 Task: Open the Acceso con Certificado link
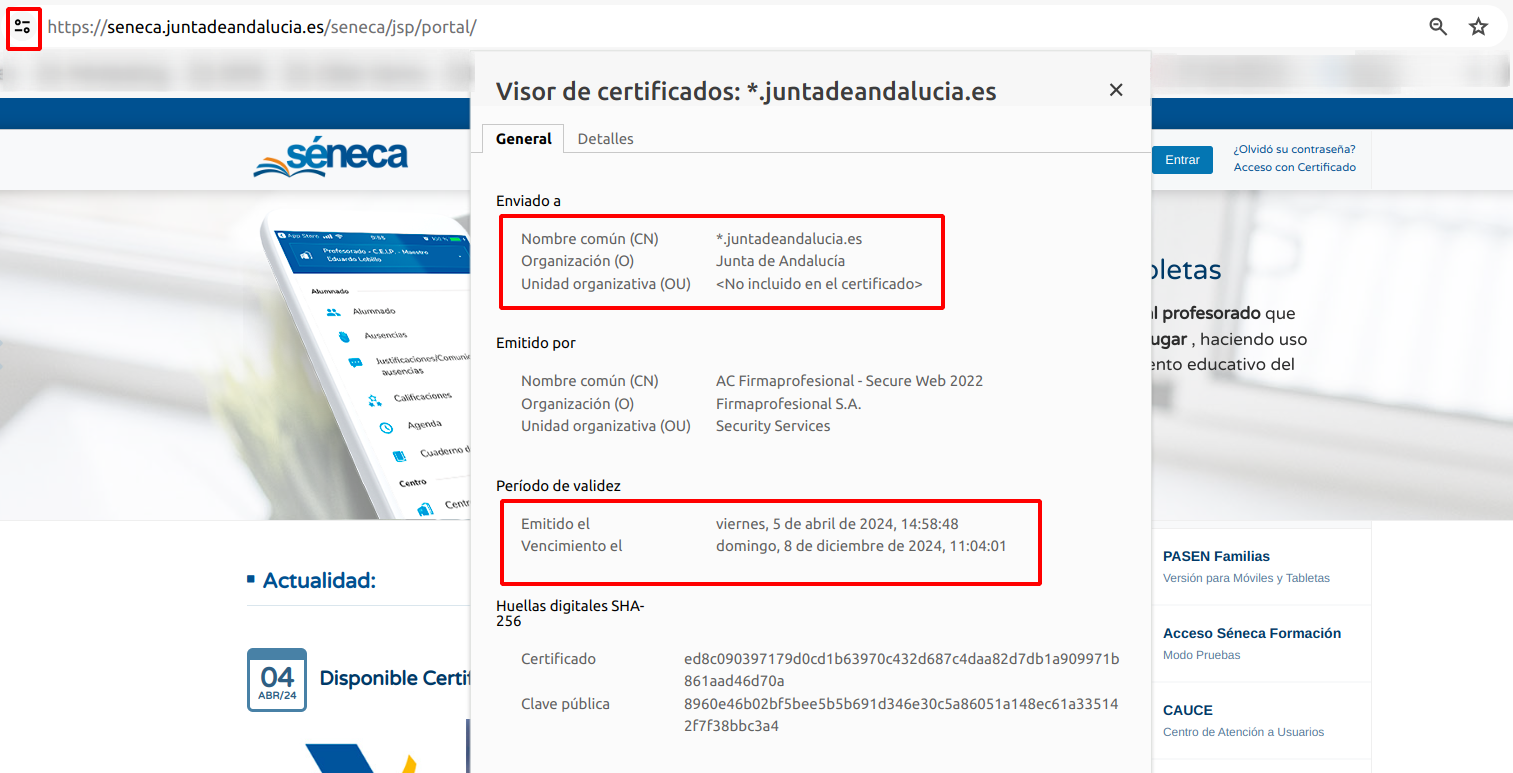click(x=1294, y=167)
